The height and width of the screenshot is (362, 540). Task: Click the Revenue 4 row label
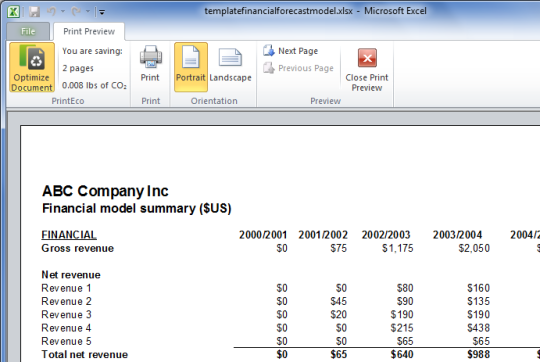[x=66, y=328]
